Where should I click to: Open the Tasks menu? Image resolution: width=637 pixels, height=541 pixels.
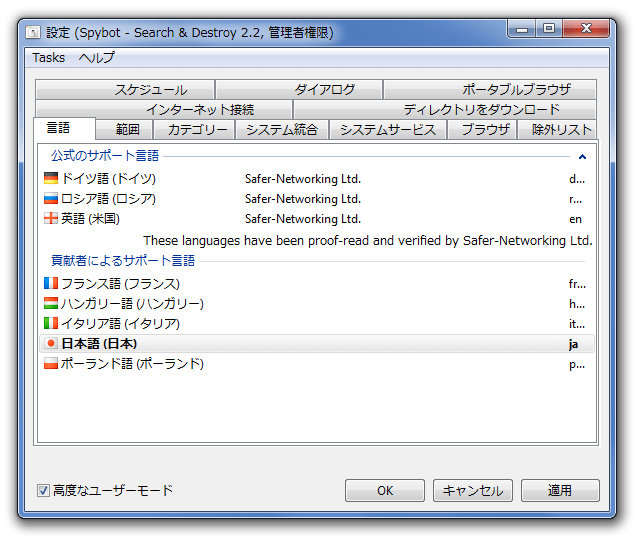point(49,58)
